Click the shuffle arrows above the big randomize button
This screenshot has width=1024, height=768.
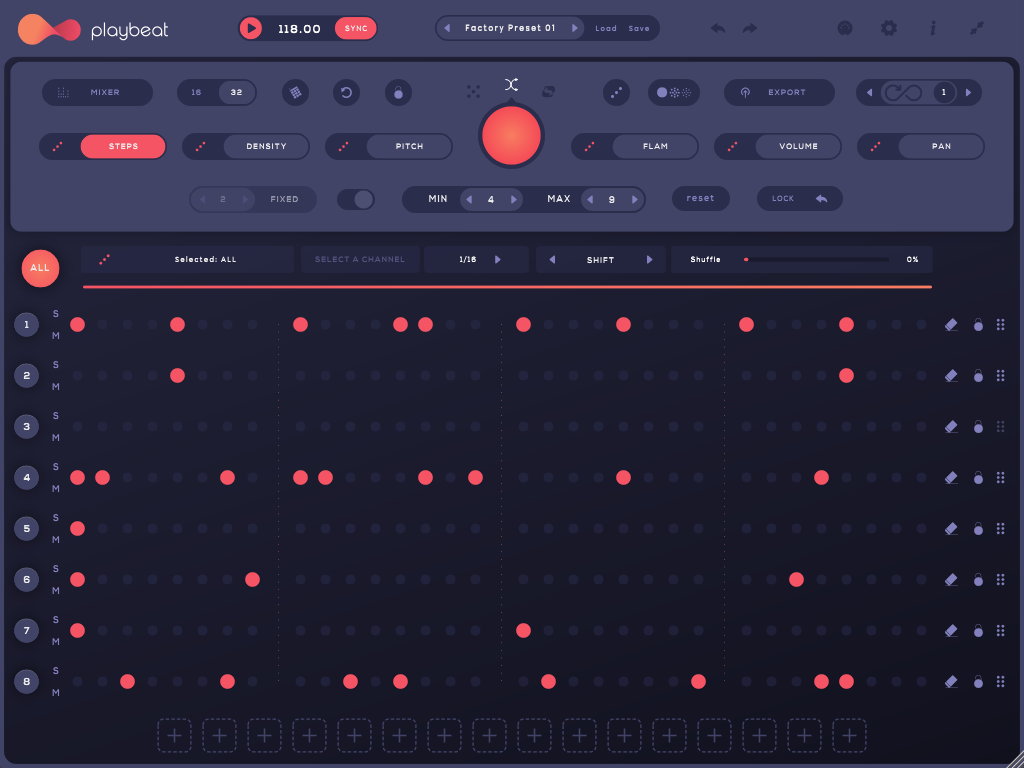tap(511, 85)
